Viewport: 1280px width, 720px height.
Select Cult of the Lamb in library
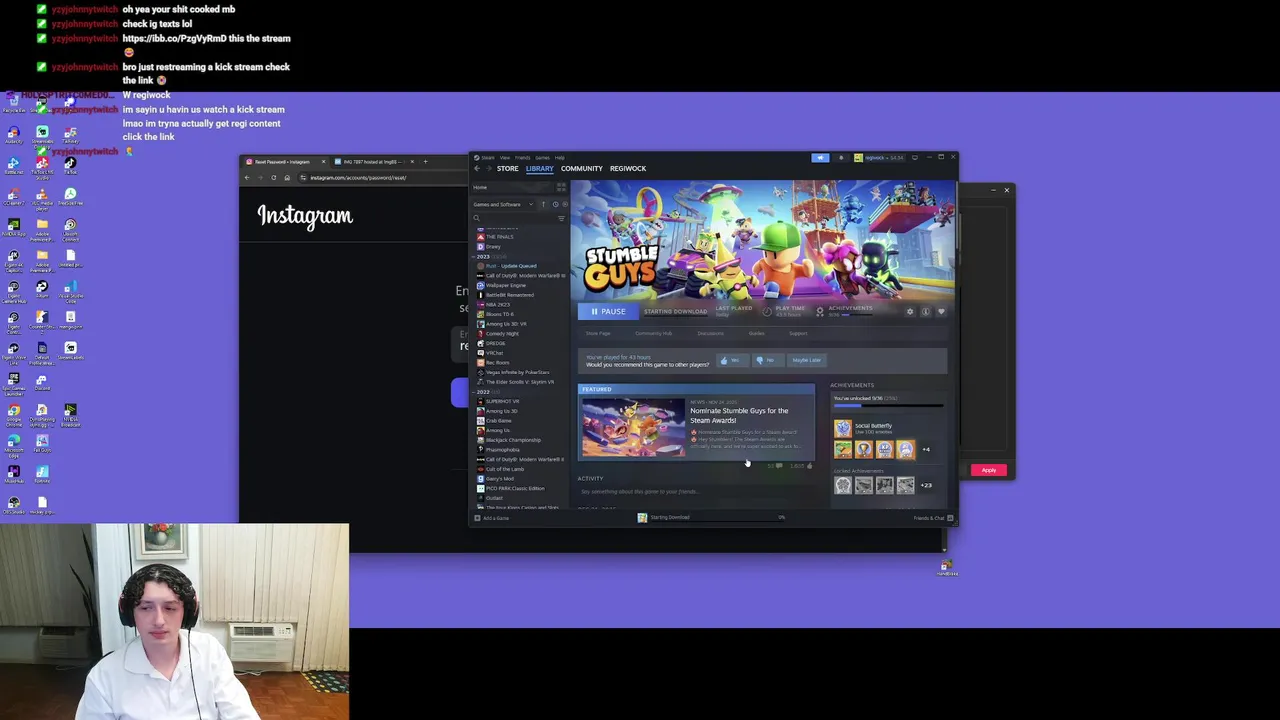[x=504, y=469]
